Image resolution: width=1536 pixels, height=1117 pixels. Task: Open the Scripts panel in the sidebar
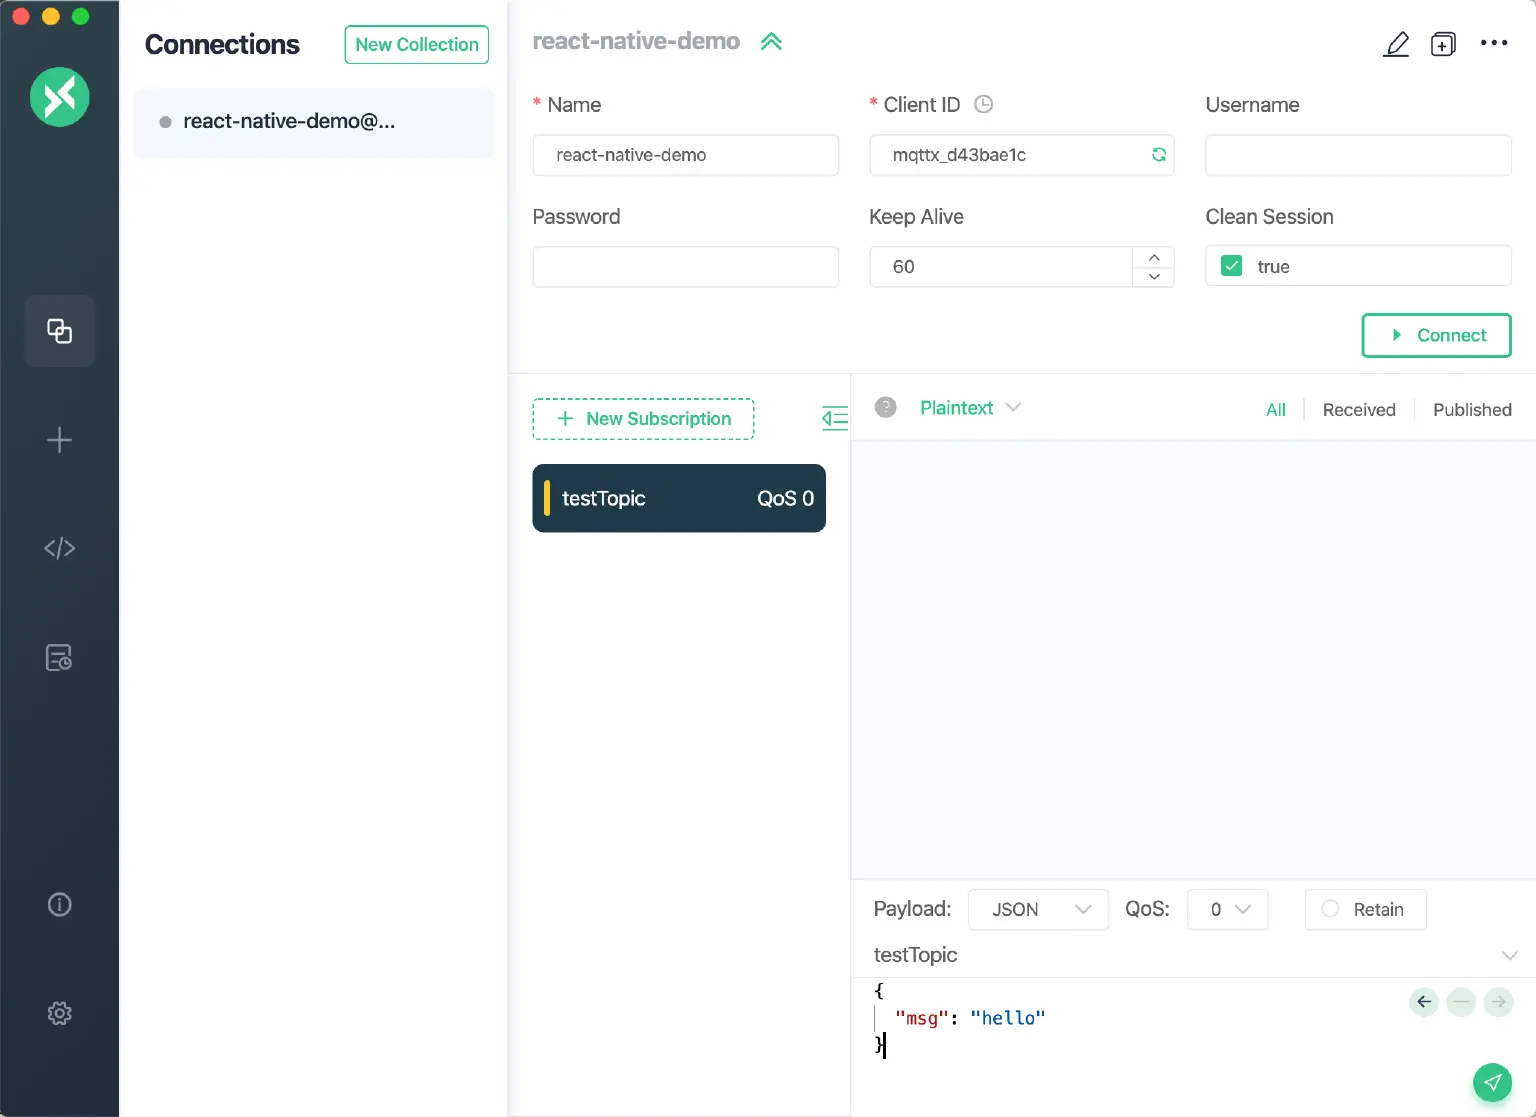(59, 548)
